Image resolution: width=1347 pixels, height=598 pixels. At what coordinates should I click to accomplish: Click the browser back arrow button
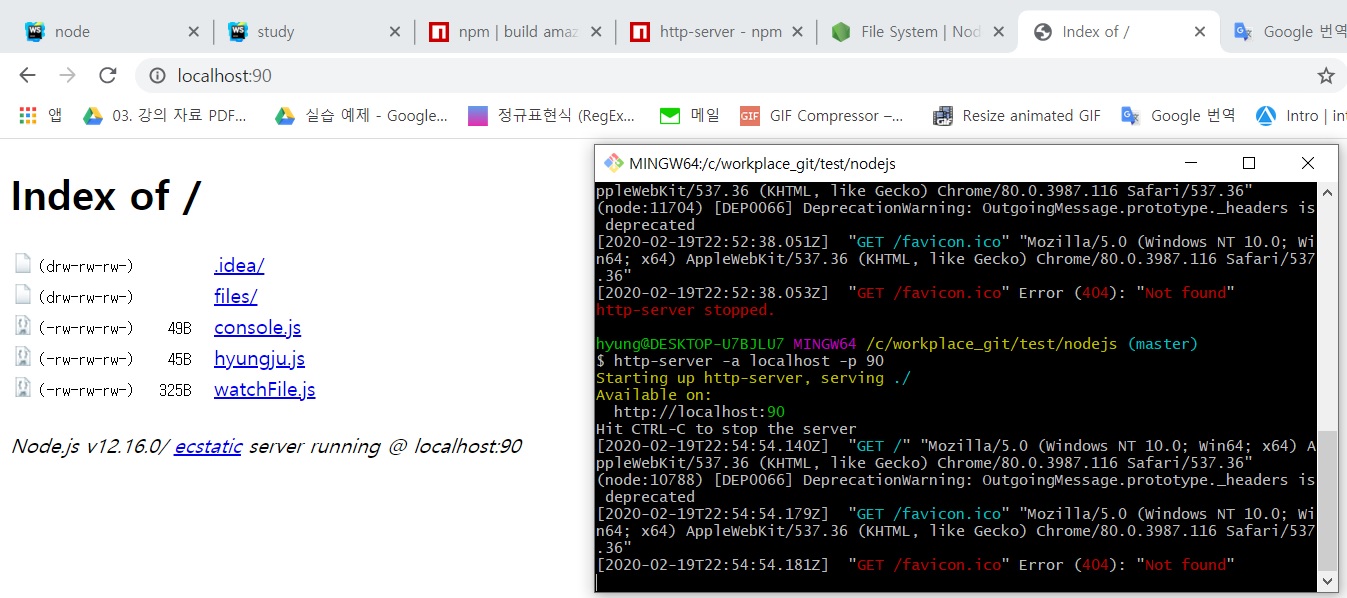(x=27, y=76)
